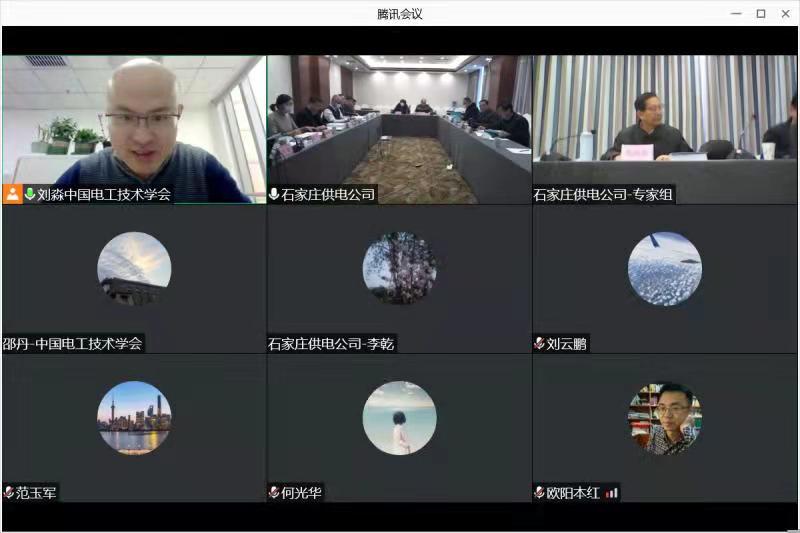
Task: Click the orange host icon beside 刘淼
Action: [13, 194]
